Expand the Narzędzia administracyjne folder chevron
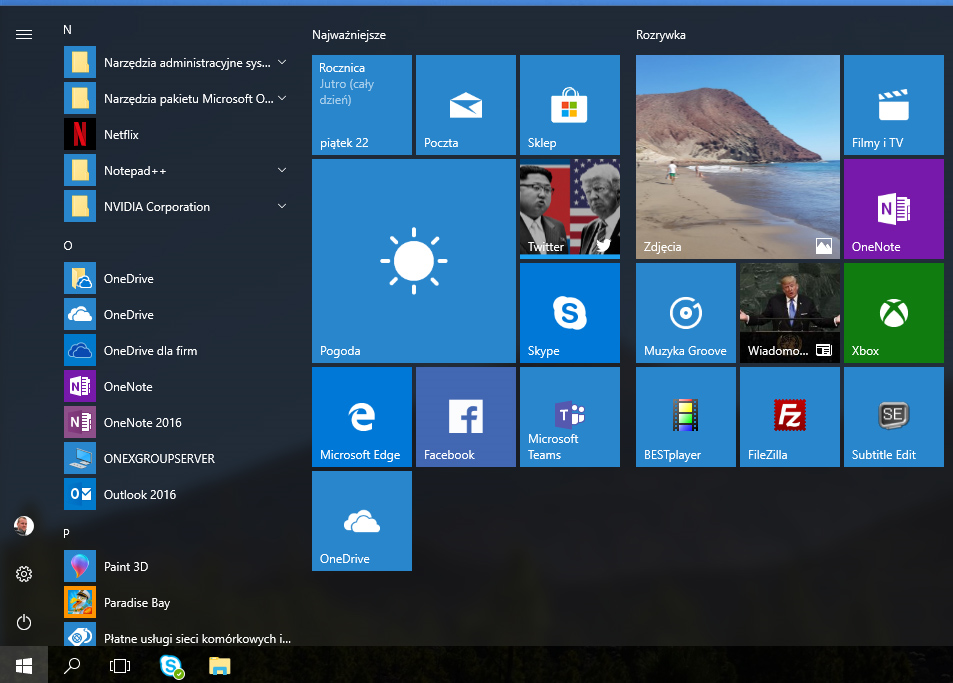Viewport: 953px width, 683px height. click(x=282, y=62)
